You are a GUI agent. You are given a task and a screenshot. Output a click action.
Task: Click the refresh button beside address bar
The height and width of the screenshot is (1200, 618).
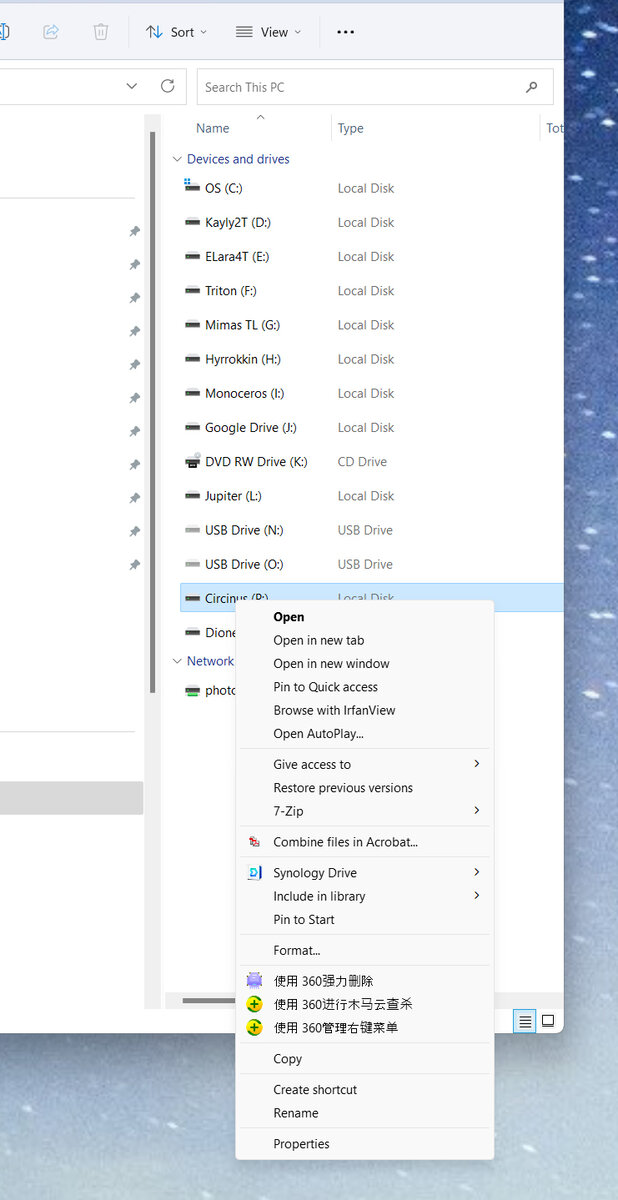coord(168,87)
